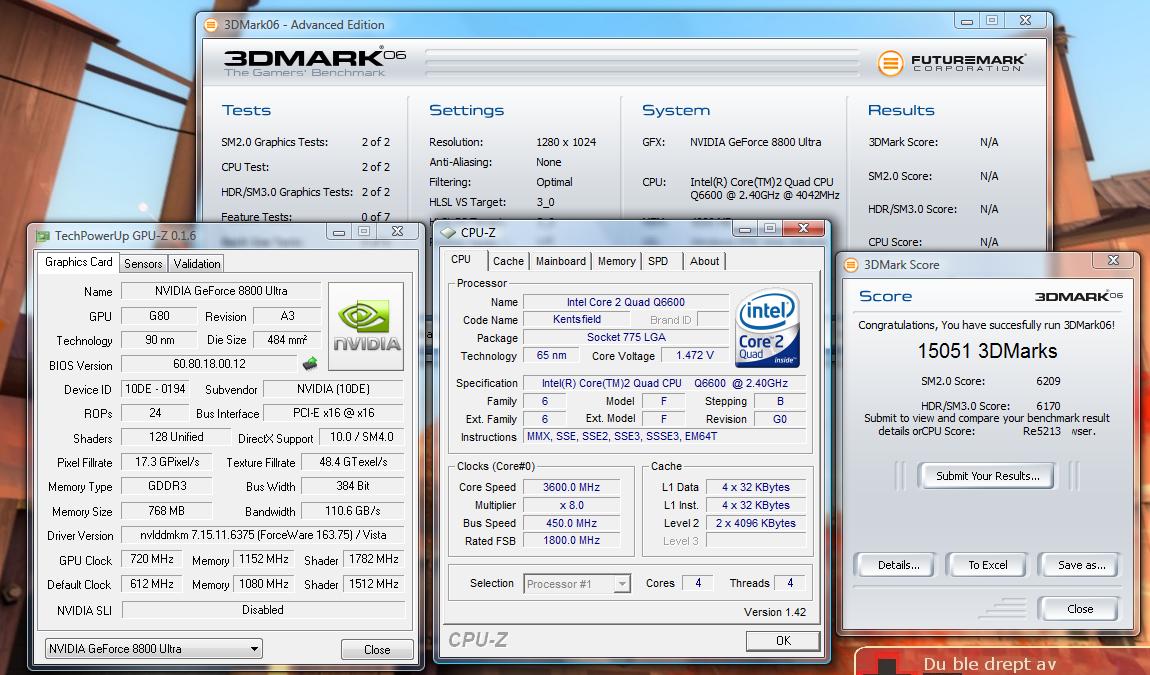Open the score Details button
The width and height of the screenshot is (1150, 675).
898,565
